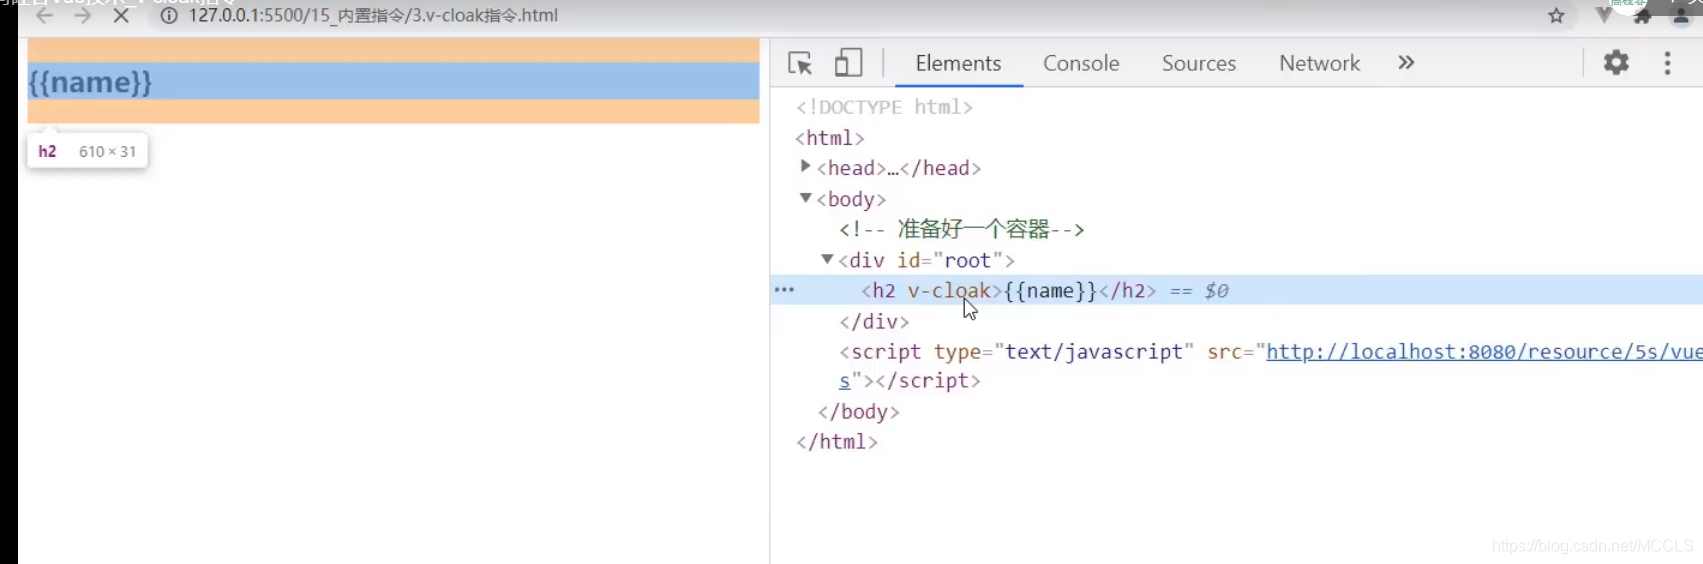Screen dimensions: 1703x564
Task: Select the <!DOCTYPE html> line
Action: [x=884, y=107]
